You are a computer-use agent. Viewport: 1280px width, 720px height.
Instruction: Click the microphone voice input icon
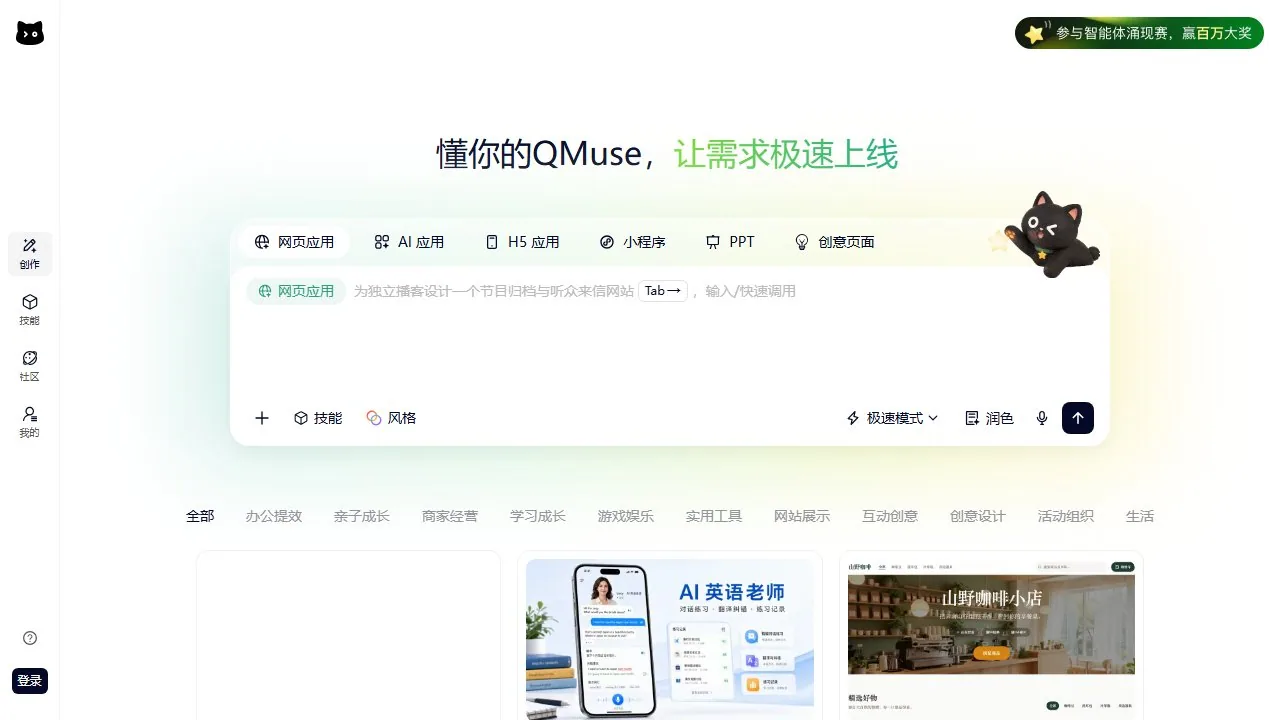1042,418
